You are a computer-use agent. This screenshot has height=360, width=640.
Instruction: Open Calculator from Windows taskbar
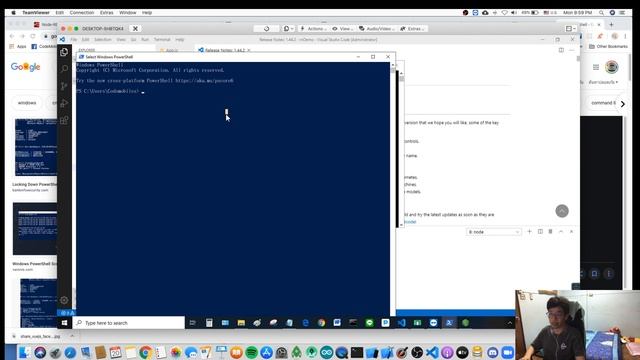click(209, 323)
